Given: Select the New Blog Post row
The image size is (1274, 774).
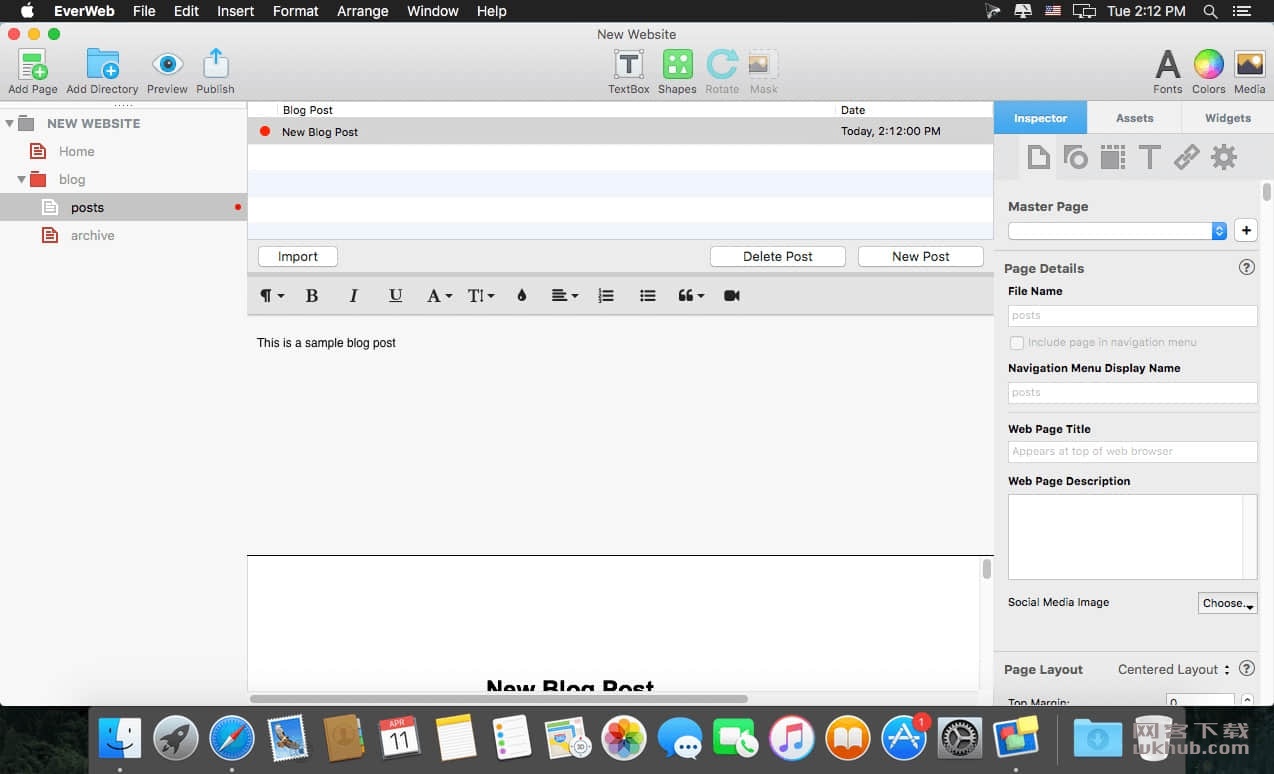Looking at the screenshot, I should point(620,132).
